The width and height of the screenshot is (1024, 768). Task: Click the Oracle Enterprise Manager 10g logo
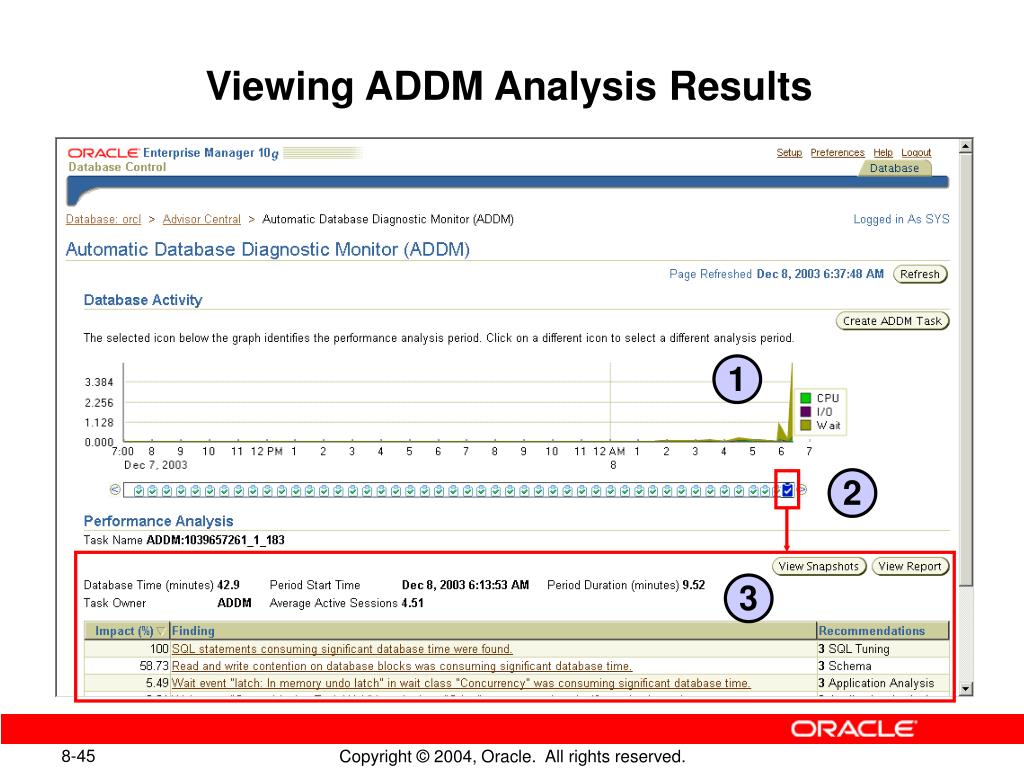click(x=173, y=153)
